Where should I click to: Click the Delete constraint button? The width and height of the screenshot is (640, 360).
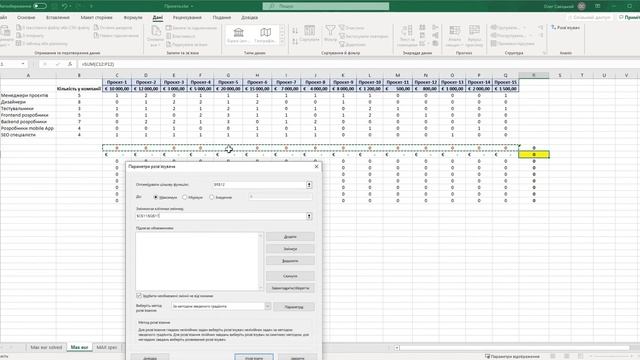click(290, 260)
